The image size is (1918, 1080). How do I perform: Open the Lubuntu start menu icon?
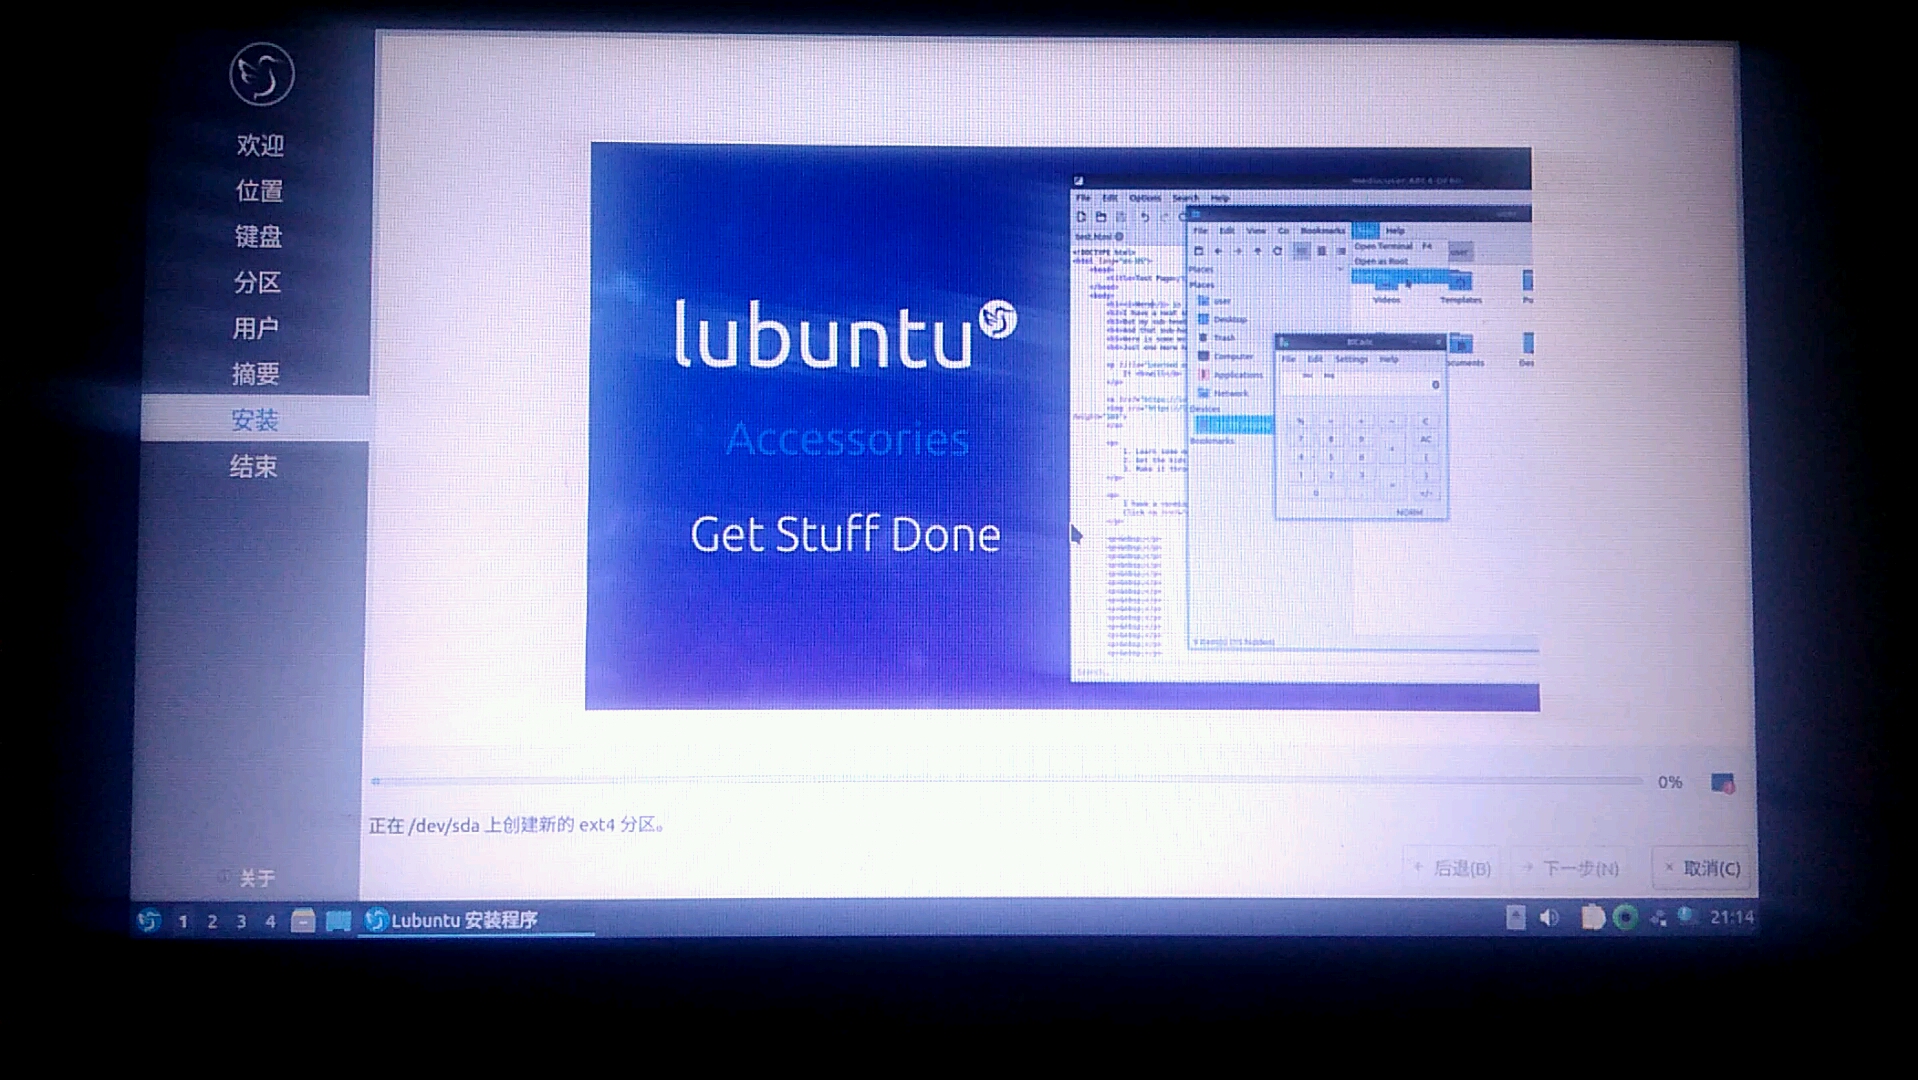pos(149,920)
